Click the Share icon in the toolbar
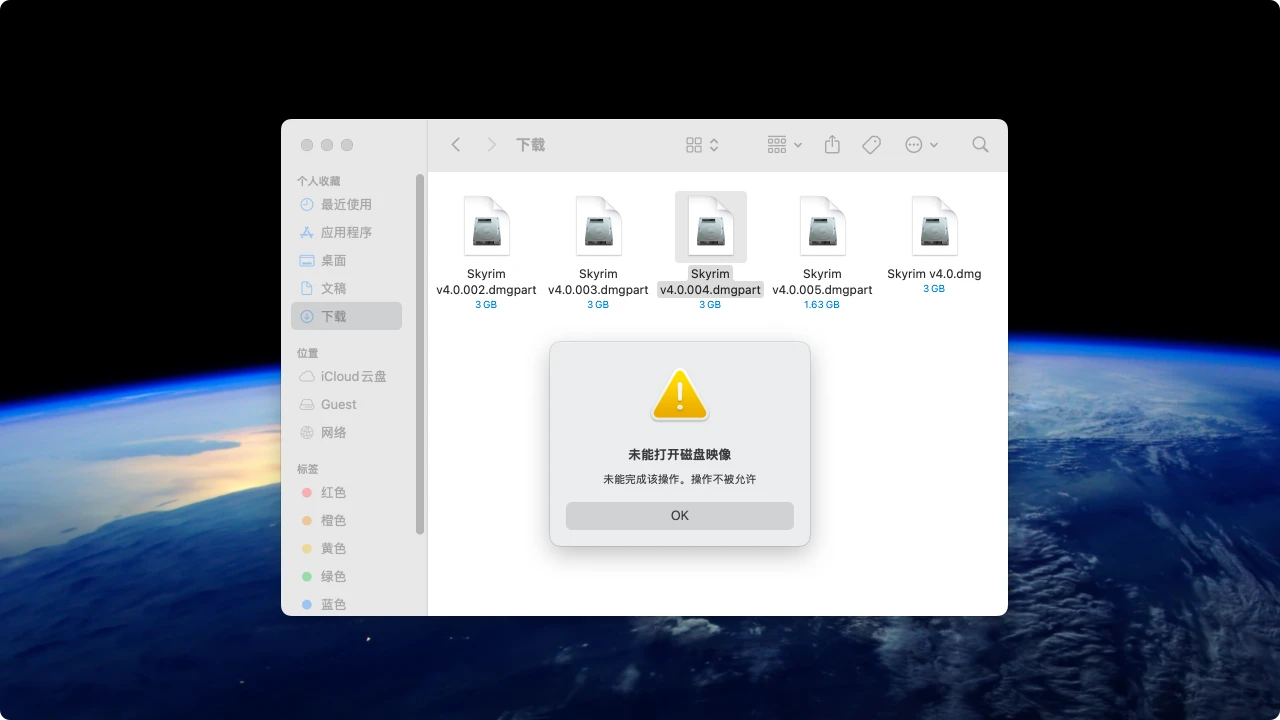This screenshot has width=1280, height=720. [832, 145]
